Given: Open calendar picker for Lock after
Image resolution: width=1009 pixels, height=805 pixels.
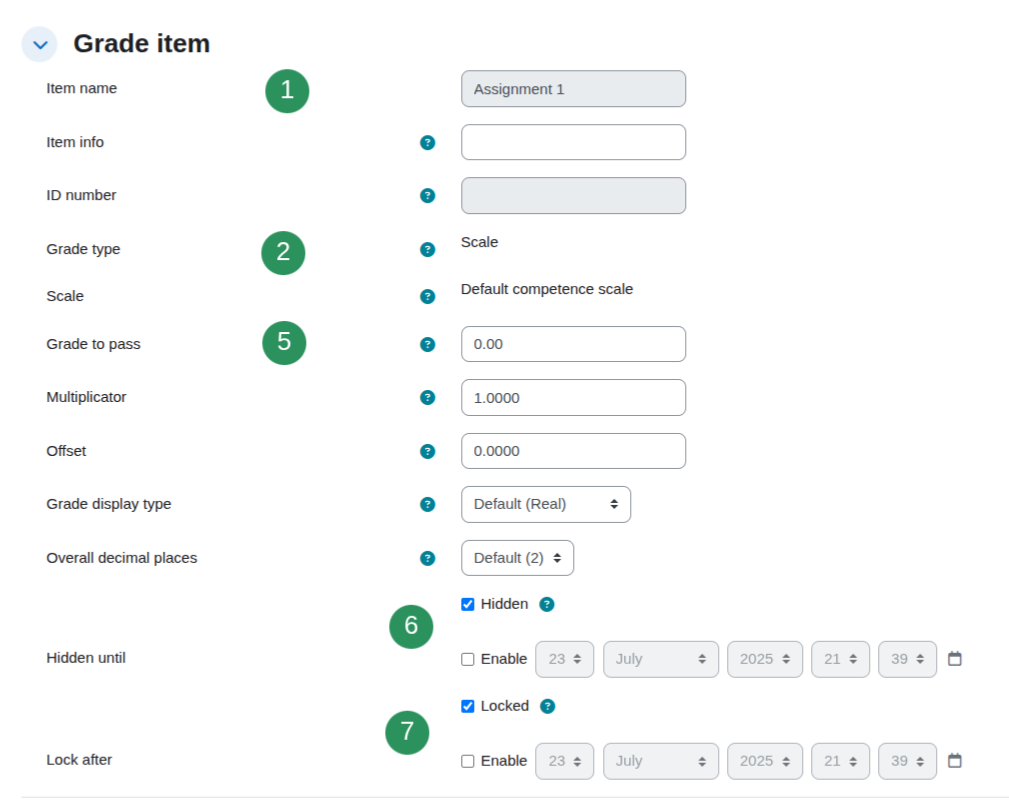Looking at the screenshot, I should point(955,761).
